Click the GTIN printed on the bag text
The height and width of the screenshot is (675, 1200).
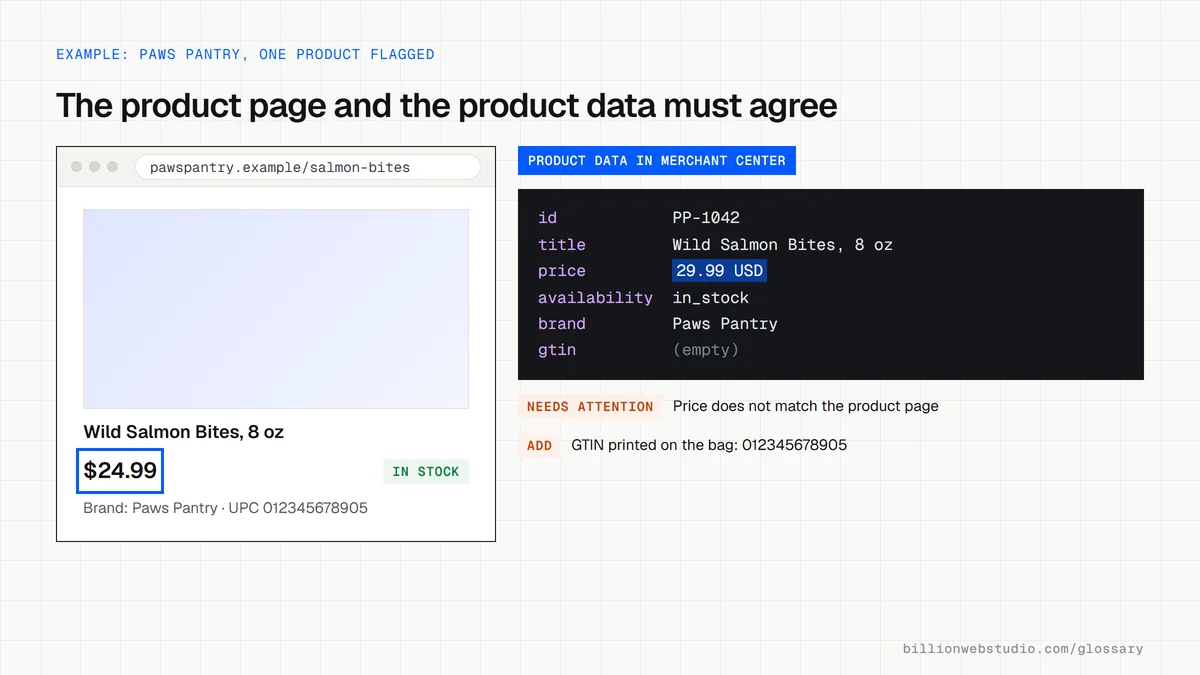[709, 445]
